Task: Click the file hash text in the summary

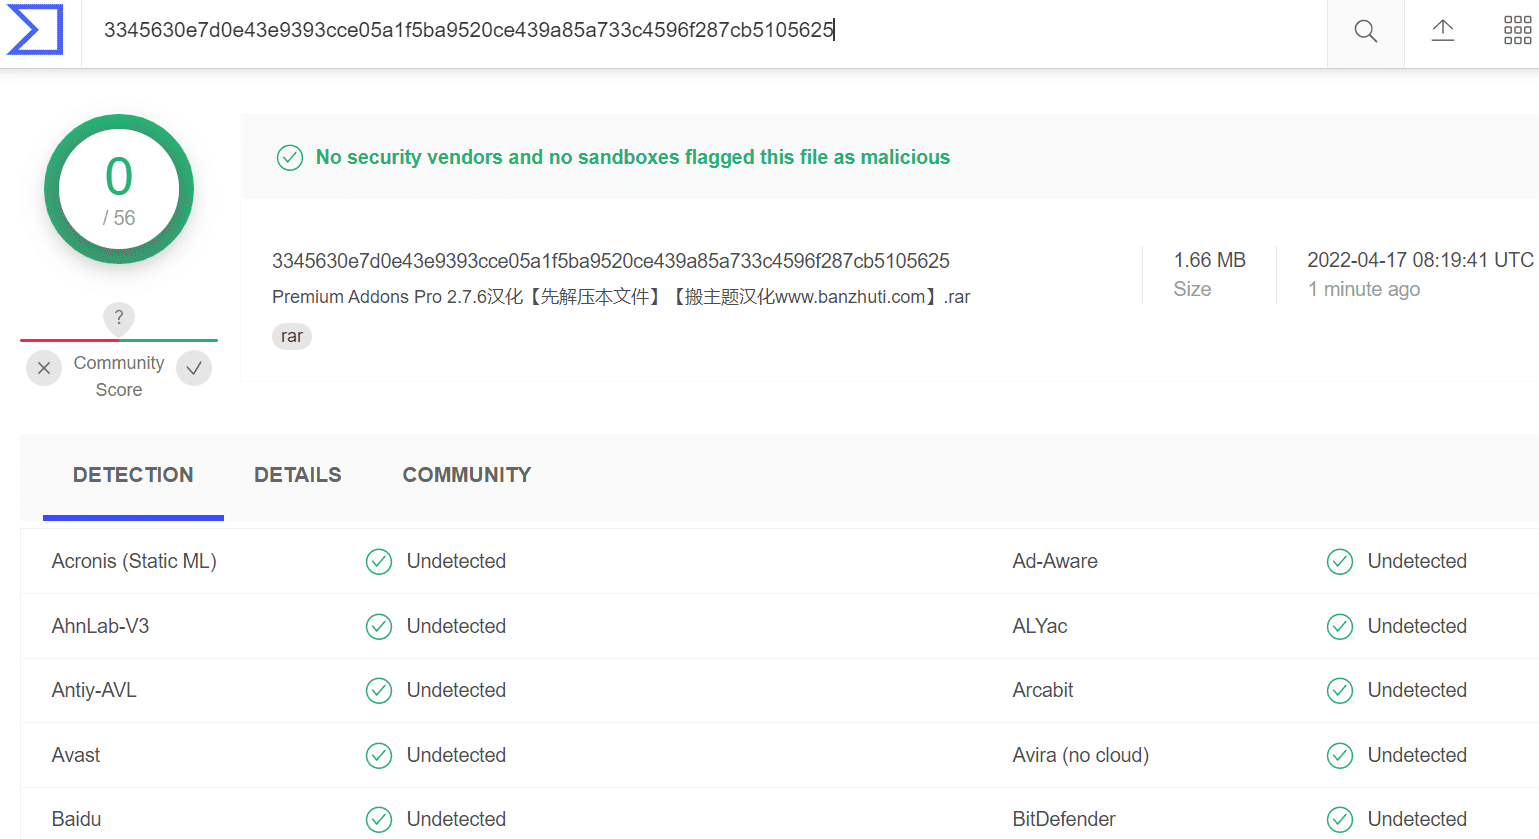Action: (611, 261)
